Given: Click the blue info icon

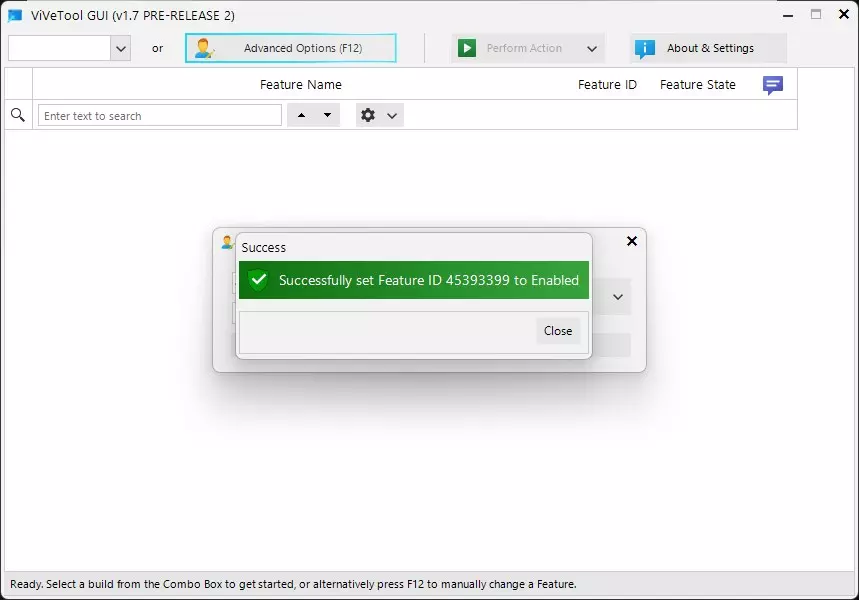Looking at the screenshot, I should pyautogui.click(x=645, y=49).
